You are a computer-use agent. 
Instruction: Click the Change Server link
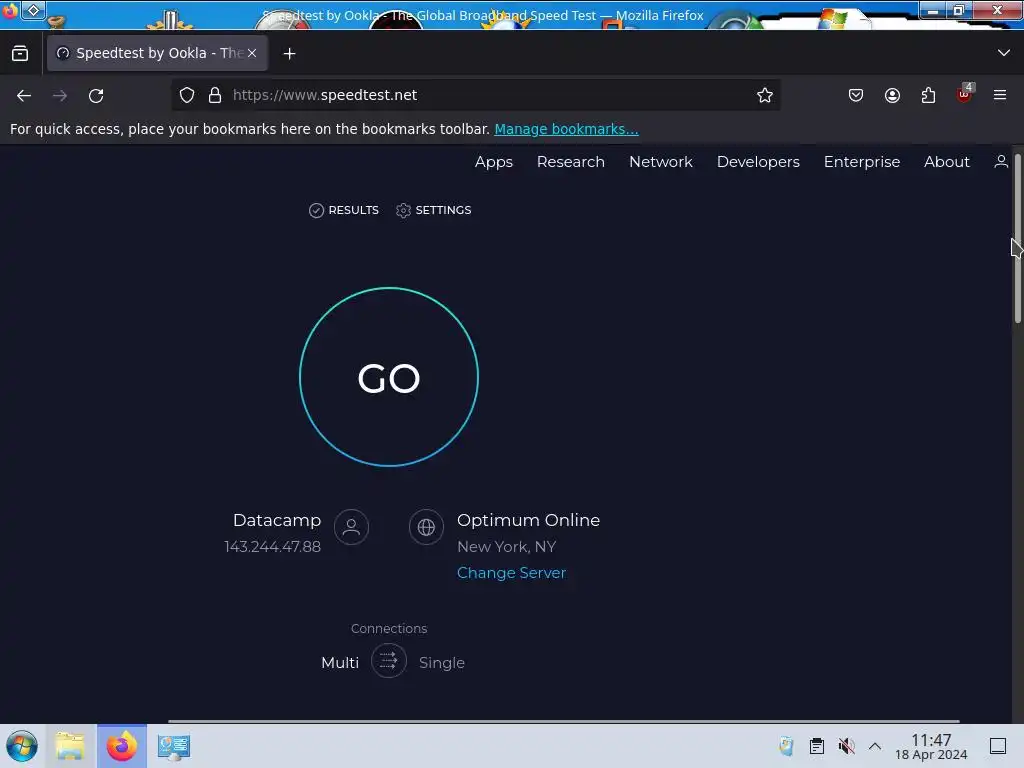(511, 573)
